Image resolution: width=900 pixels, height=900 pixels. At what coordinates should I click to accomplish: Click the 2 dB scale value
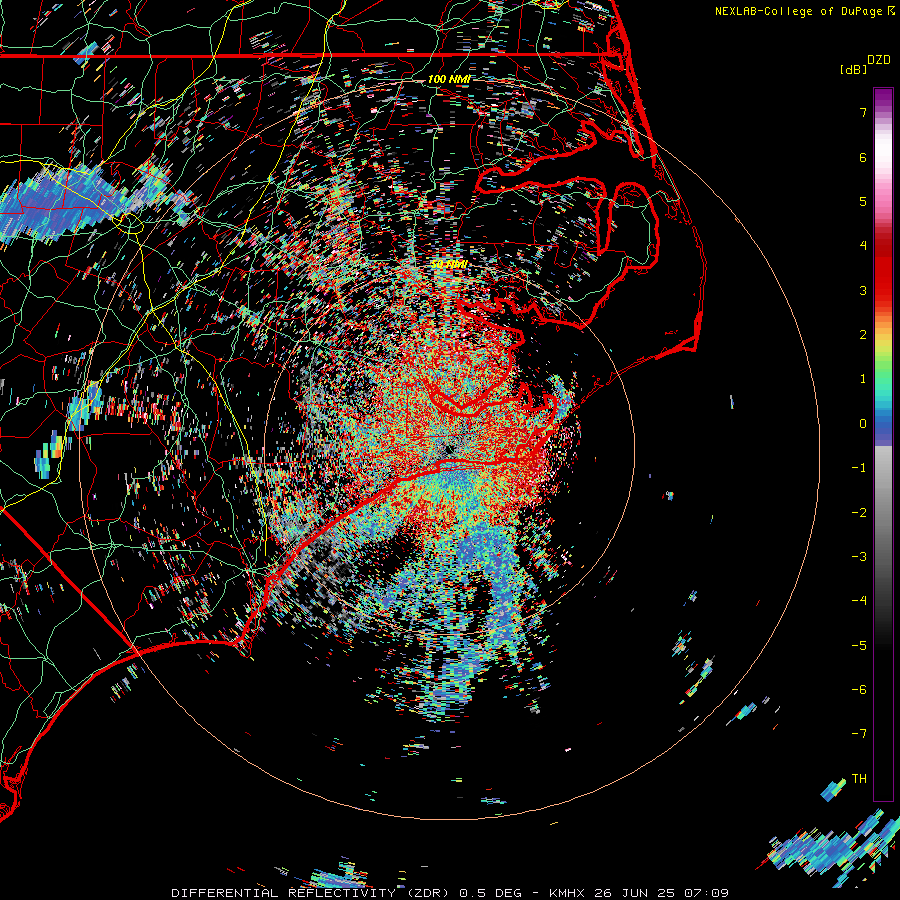click(x=863, y=335)
